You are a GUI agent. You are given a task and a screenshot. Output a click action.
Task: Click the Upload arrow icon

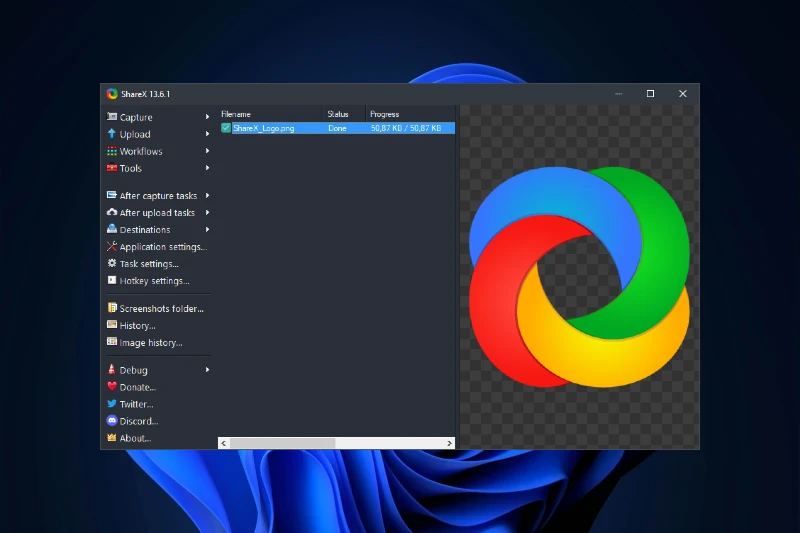tap(112, 134)
